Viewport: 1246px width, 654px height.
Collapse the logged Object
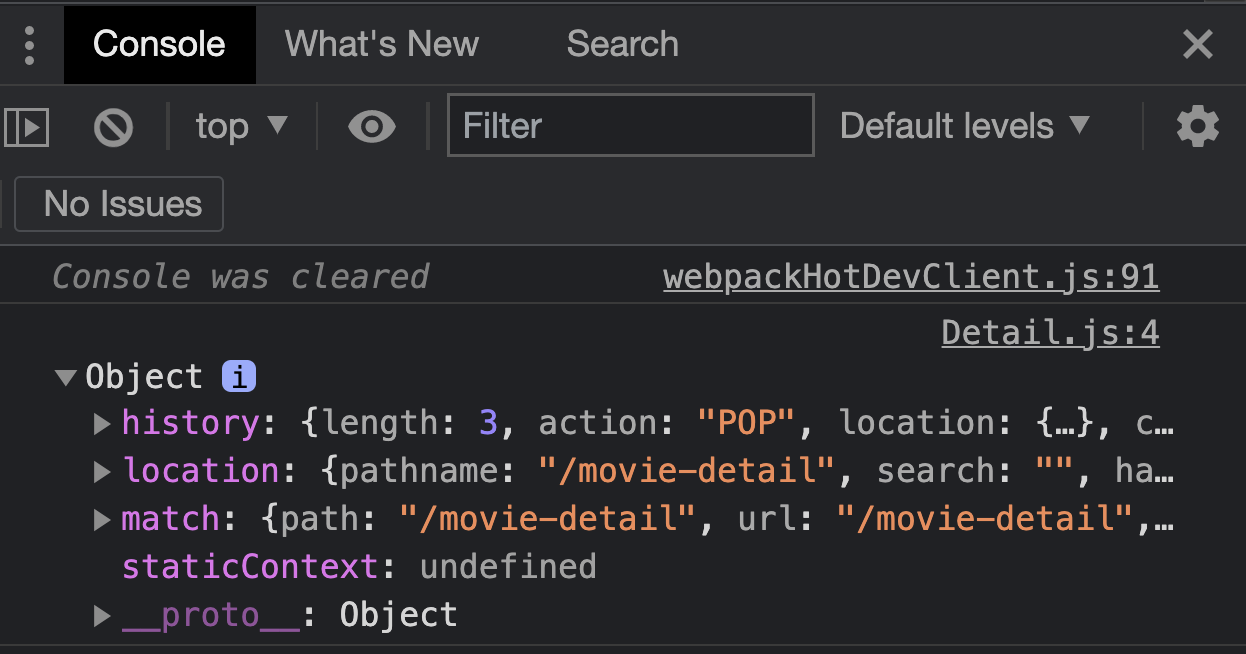pos(66,377)
